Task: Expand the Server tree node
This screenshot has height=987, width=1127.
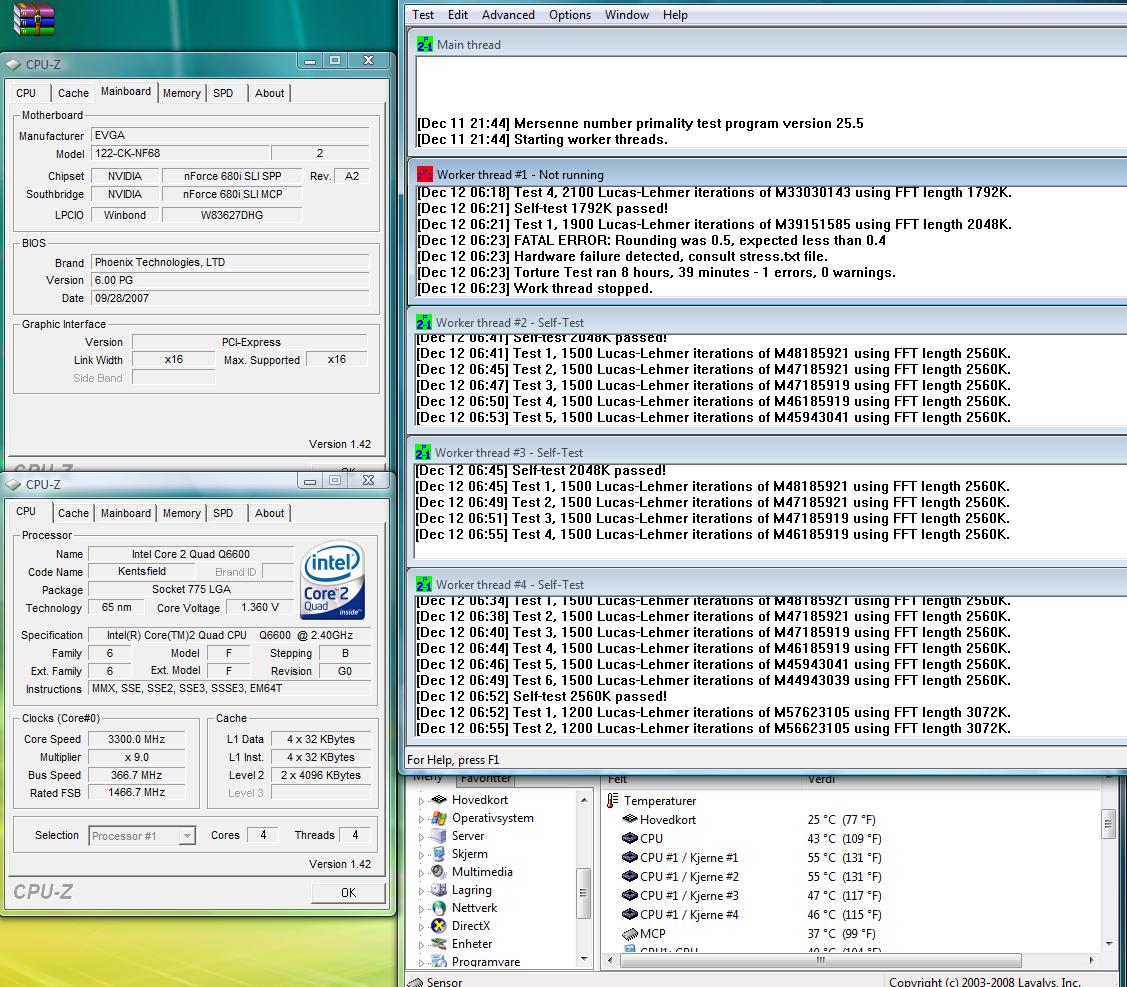Action: pyautogui.click(x=421, y=836)
